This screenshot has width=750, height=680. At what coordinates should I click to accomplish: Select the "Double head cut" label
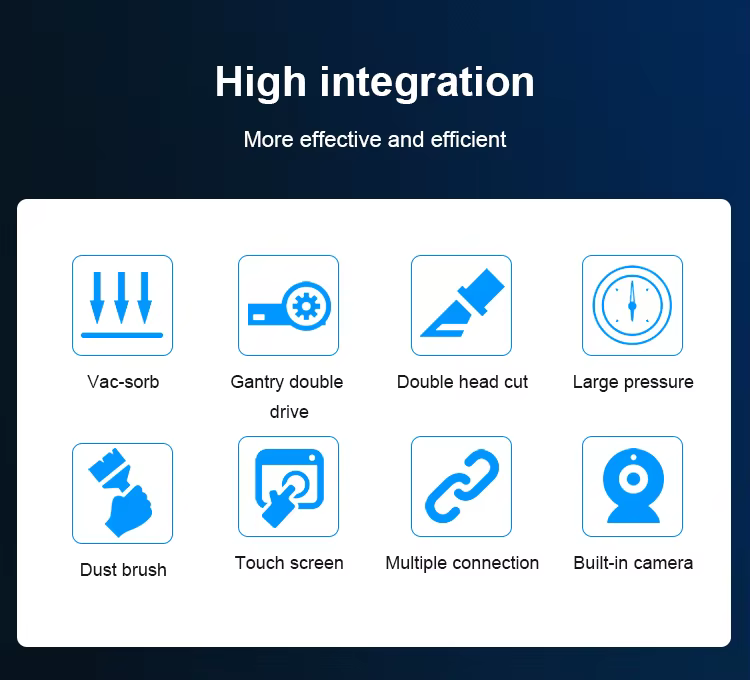tap(462, 382)
